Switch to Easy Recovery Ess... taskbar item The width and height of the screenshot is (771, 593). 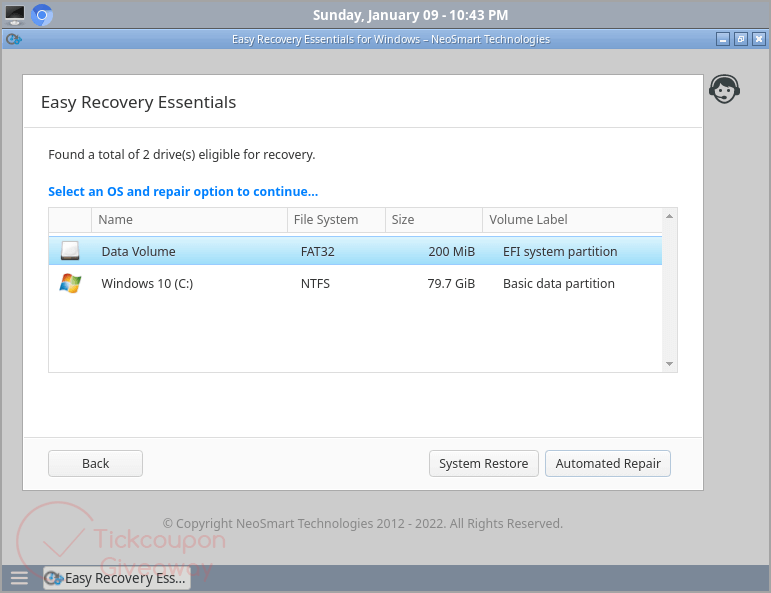[x=117, y=578]
